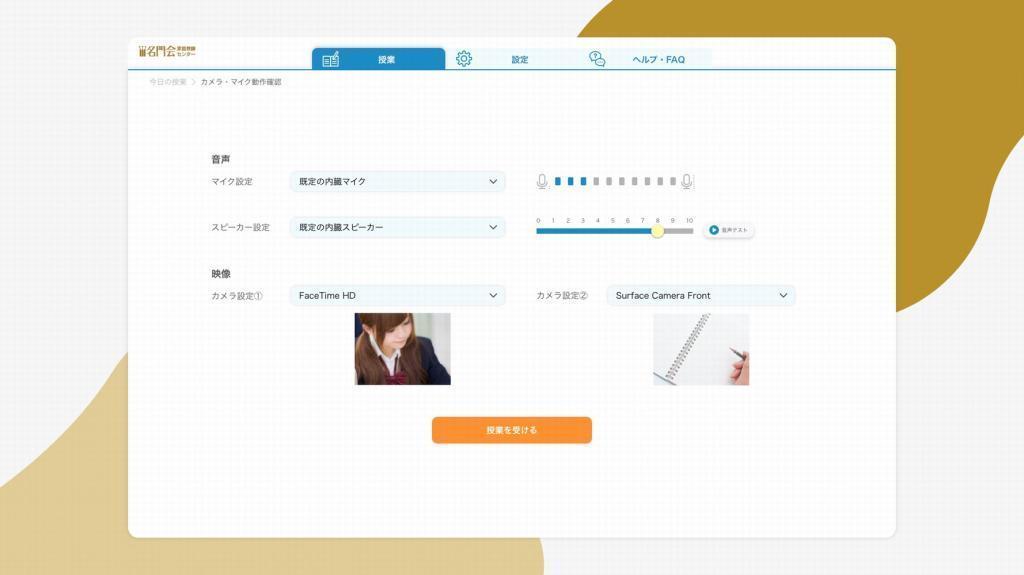Click the スピーカー設定 label

point(240,227)
